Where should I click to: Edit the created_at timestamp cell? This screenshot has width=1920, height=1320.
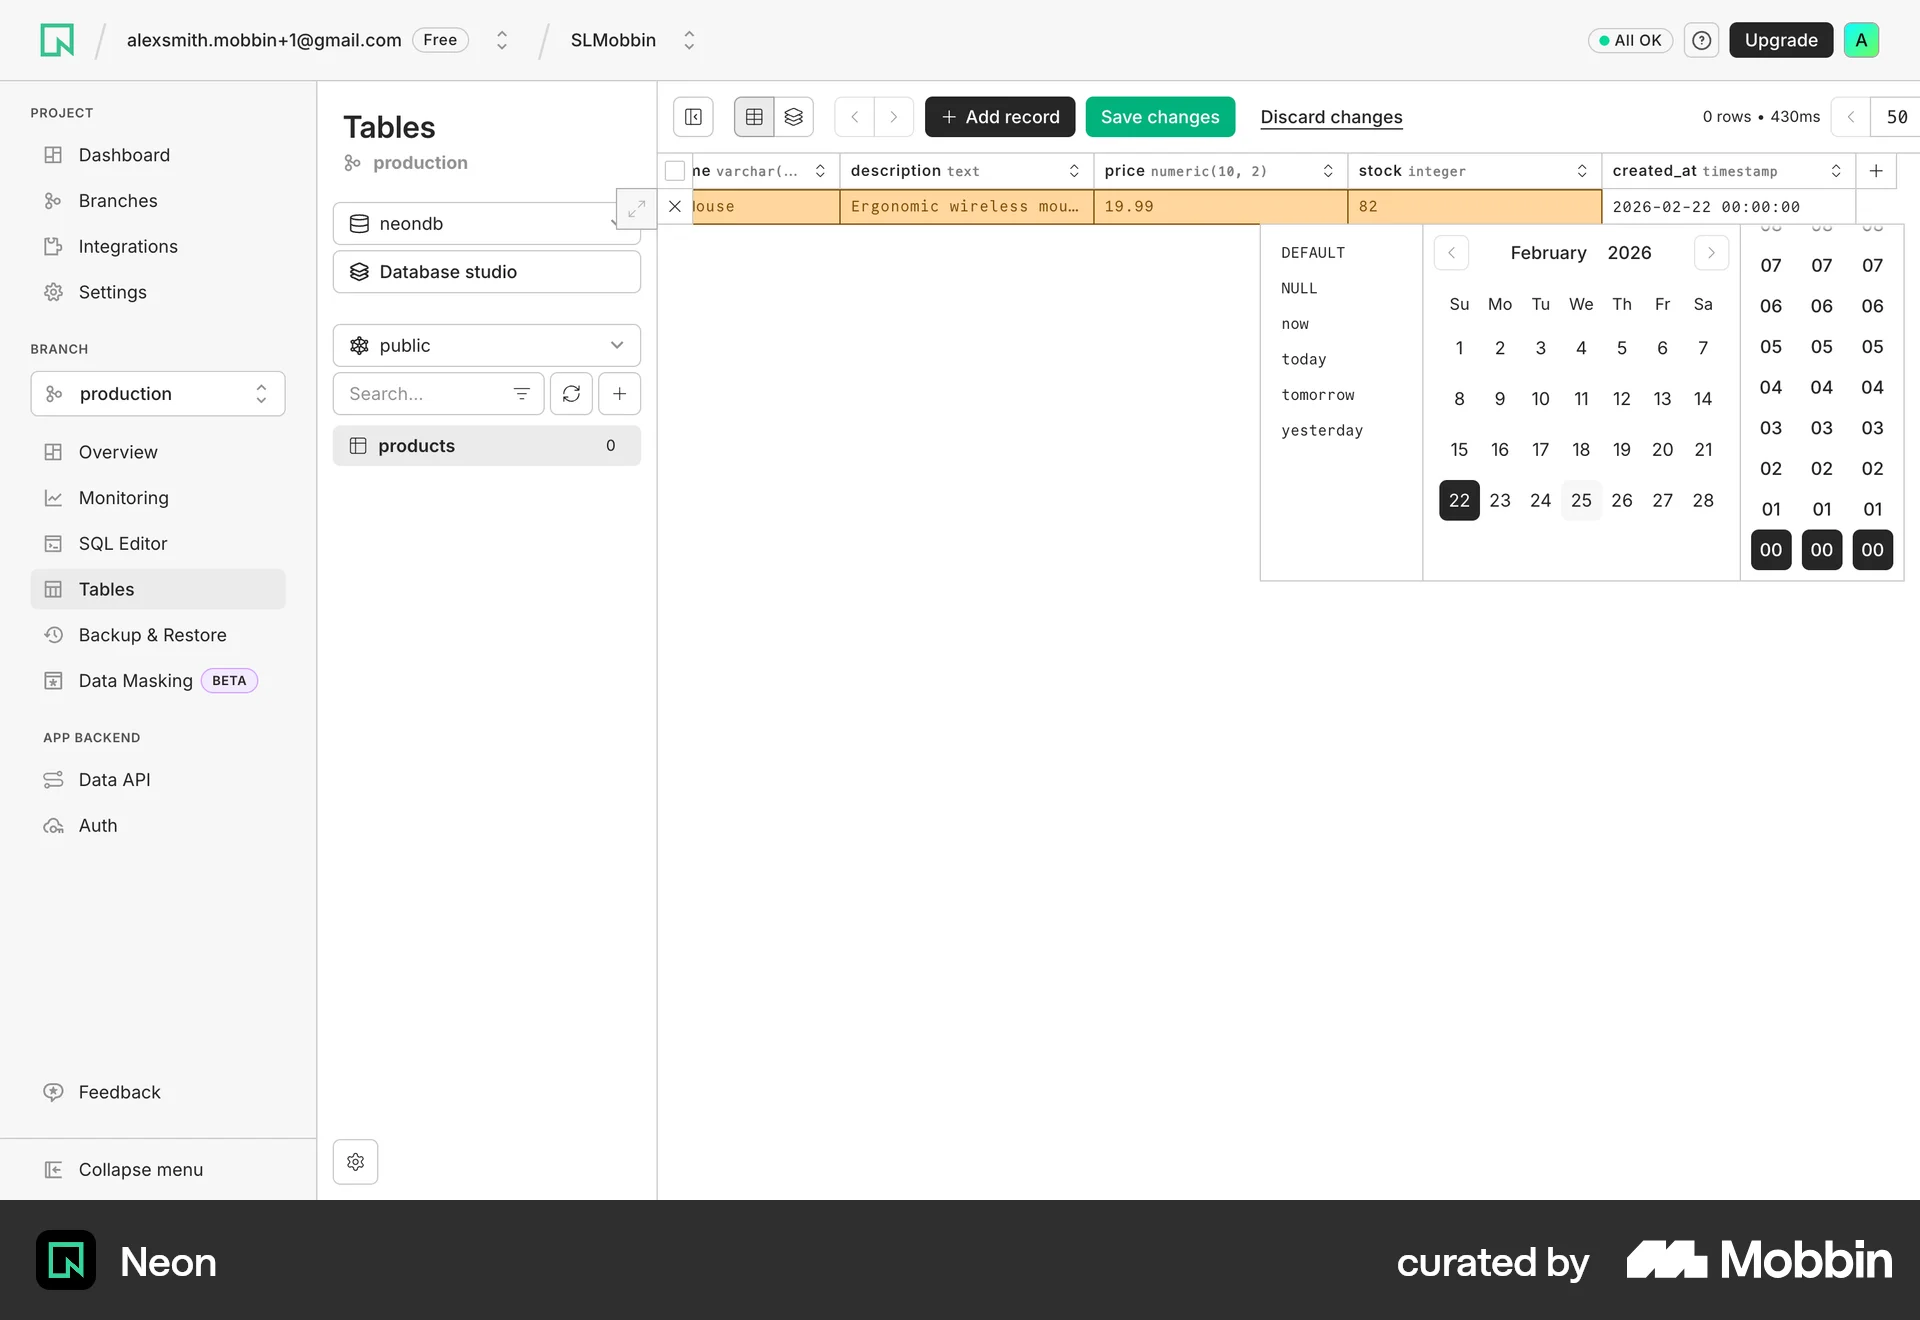tap(1728, 206)
